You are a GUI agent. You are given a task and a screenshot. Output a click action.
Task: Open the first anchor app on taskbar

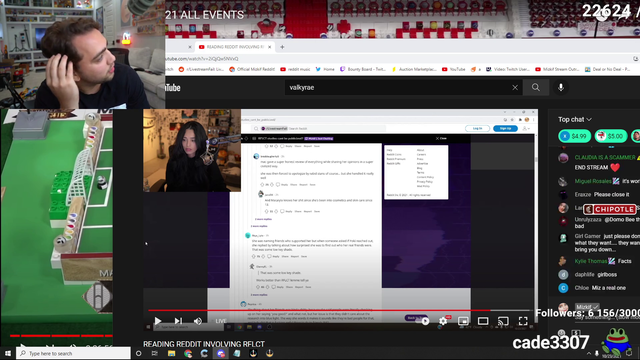coord(253,353)
